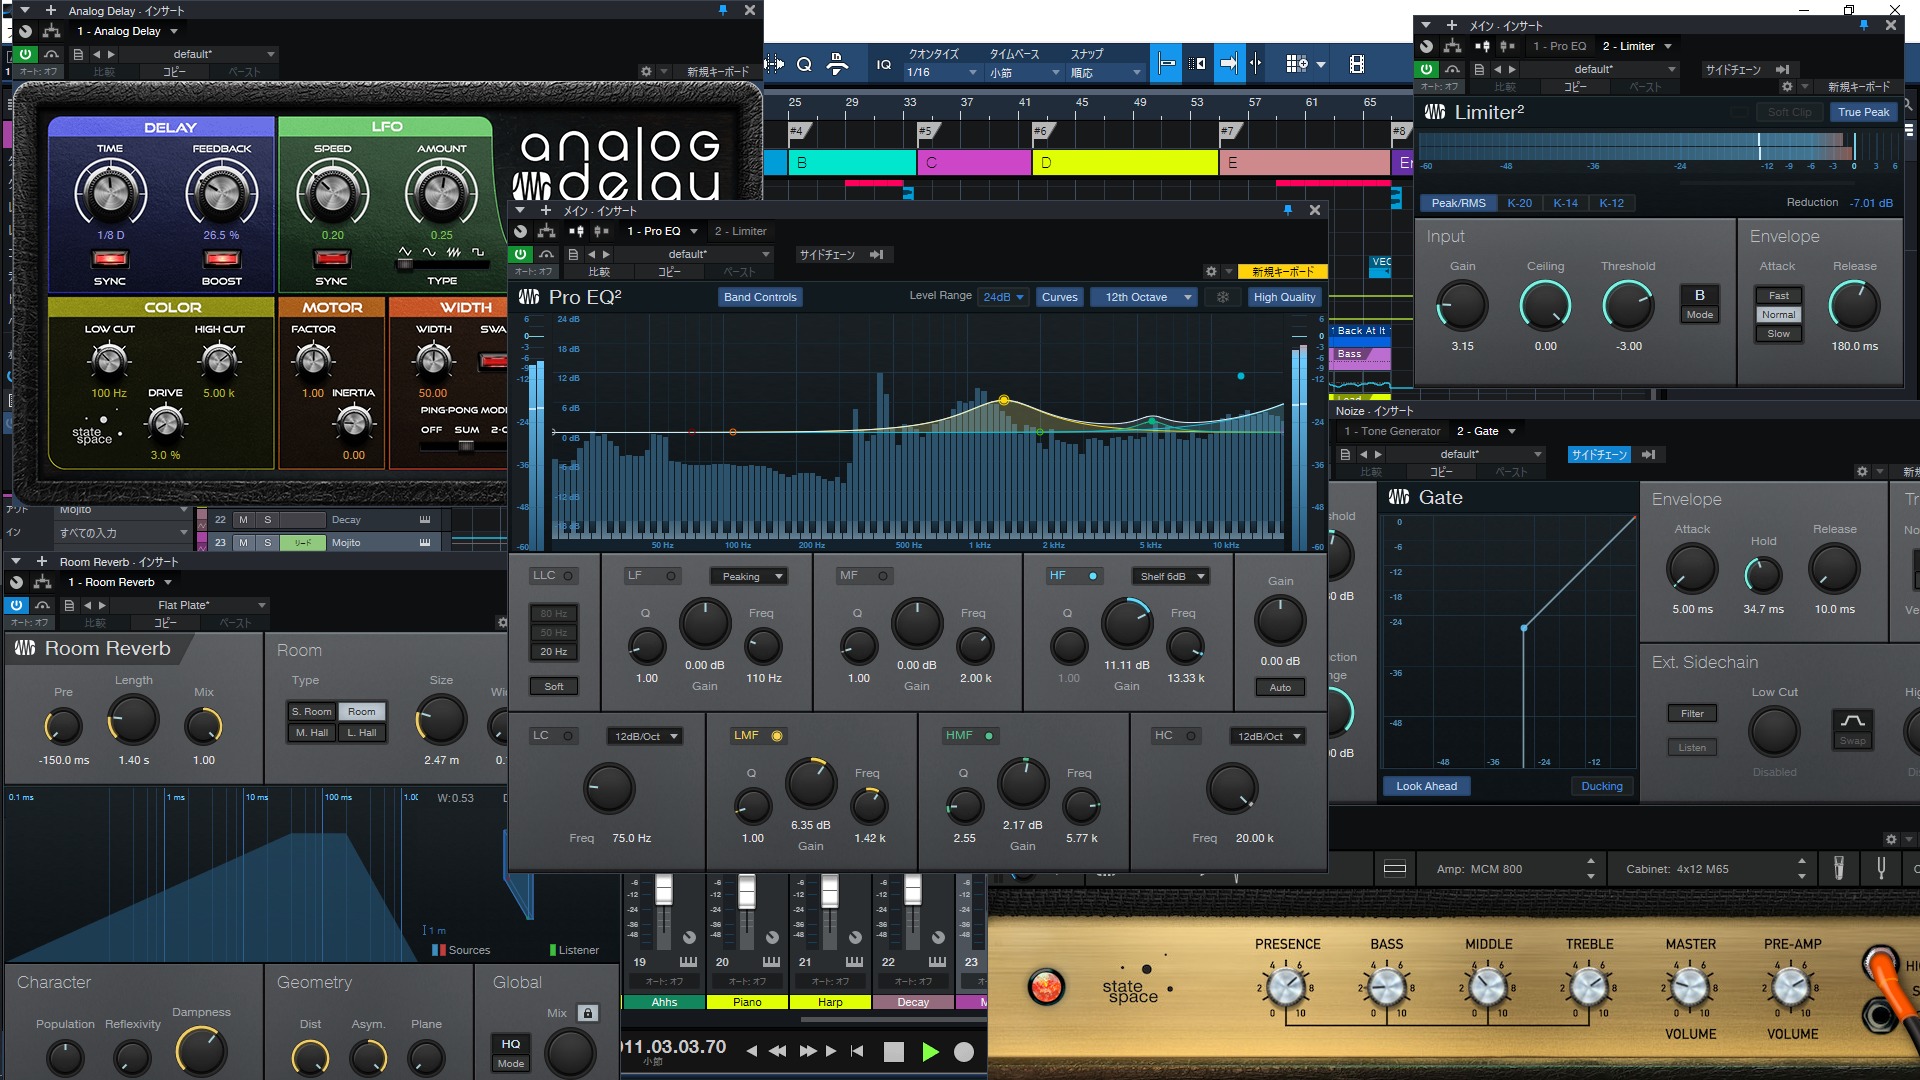Screen dimensions: 1920x1080
Task: Toggle the snap-to-cursor toolbar icon
Action: [1166, 64]
